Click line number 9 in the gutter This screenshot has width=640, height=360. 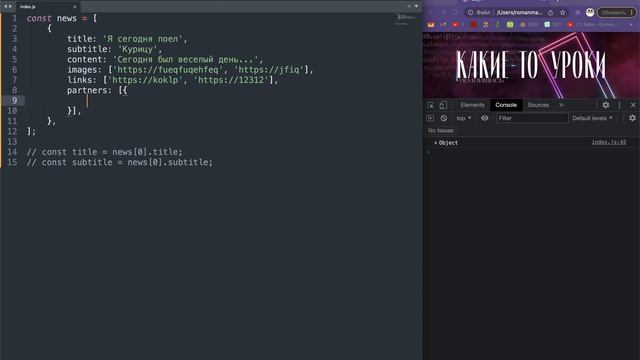point(14,100)
